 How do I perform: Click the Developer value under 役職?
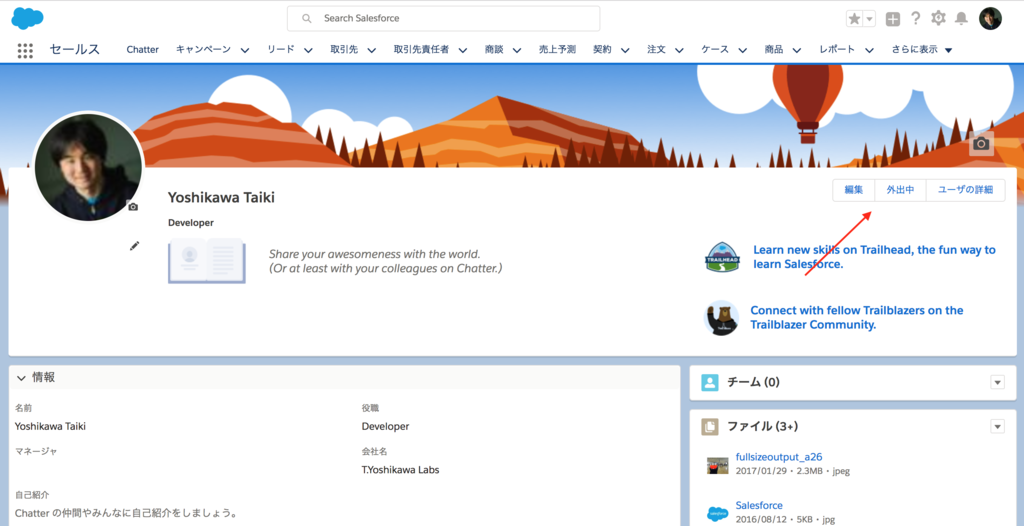coord(385,427)
